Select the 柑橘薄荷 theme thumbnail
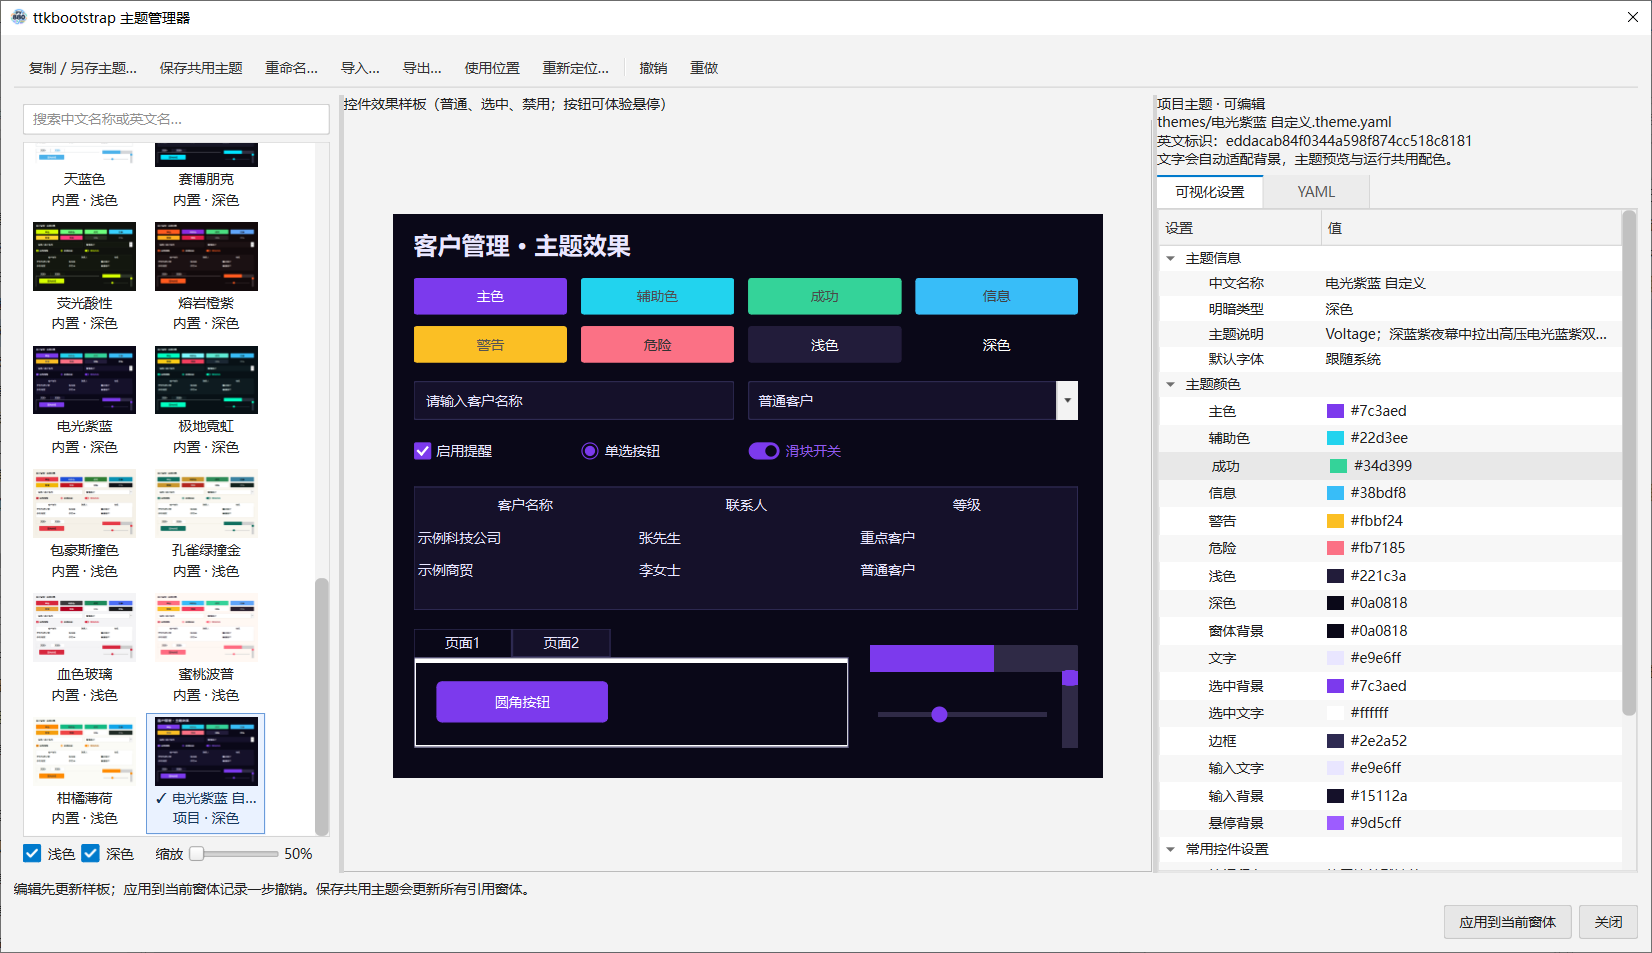Viewport: 1652px width, 953px height. [x=84, y=751]
